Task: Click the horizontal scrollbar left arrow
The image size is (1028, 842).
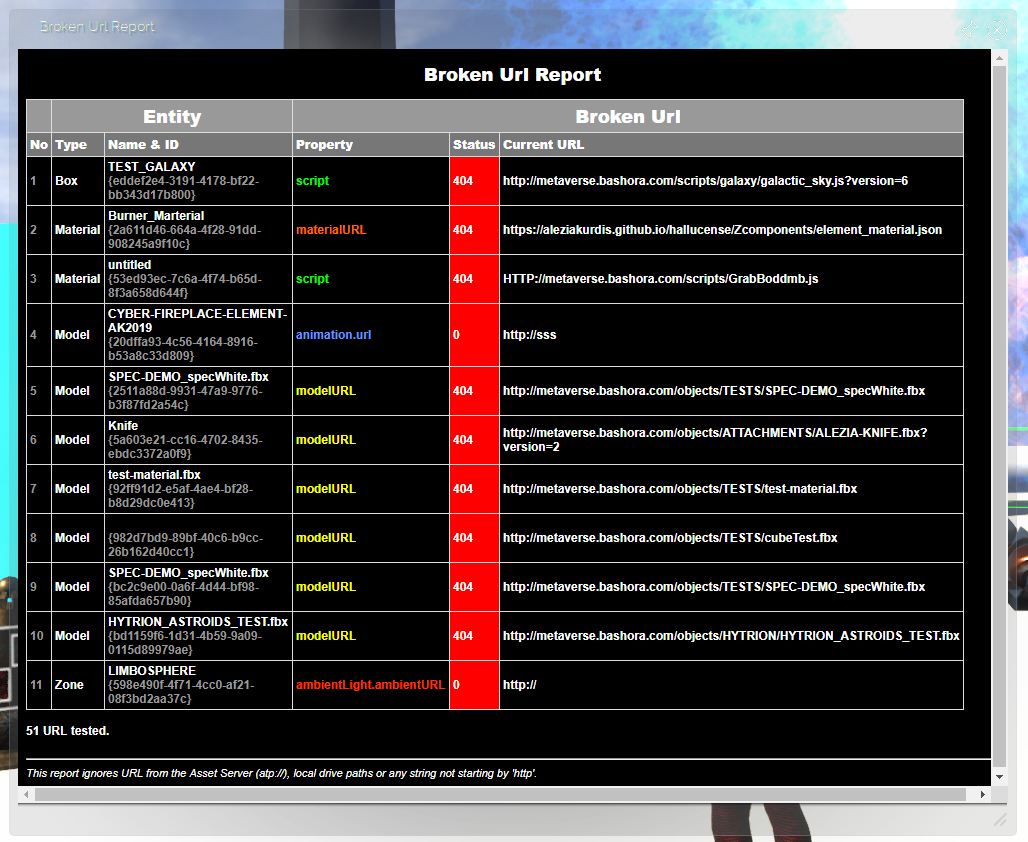Action: pyautogui.click(x=26, y=794)
